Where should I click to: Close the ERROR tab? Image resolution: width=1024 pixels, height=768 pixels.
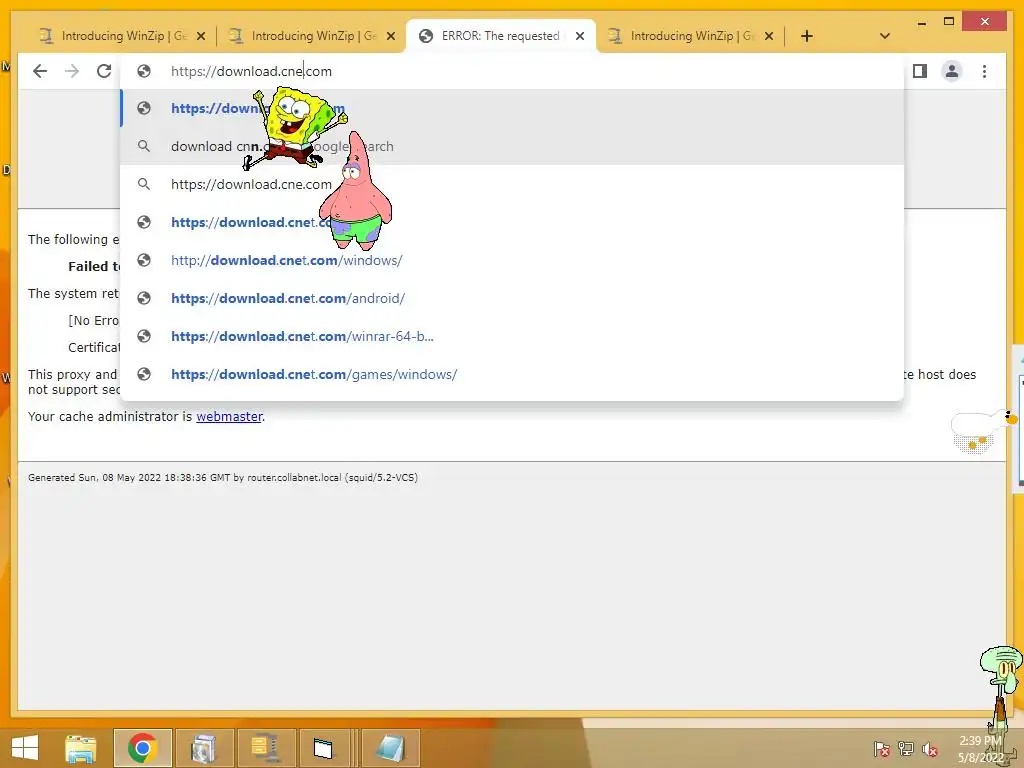(579, 36)
